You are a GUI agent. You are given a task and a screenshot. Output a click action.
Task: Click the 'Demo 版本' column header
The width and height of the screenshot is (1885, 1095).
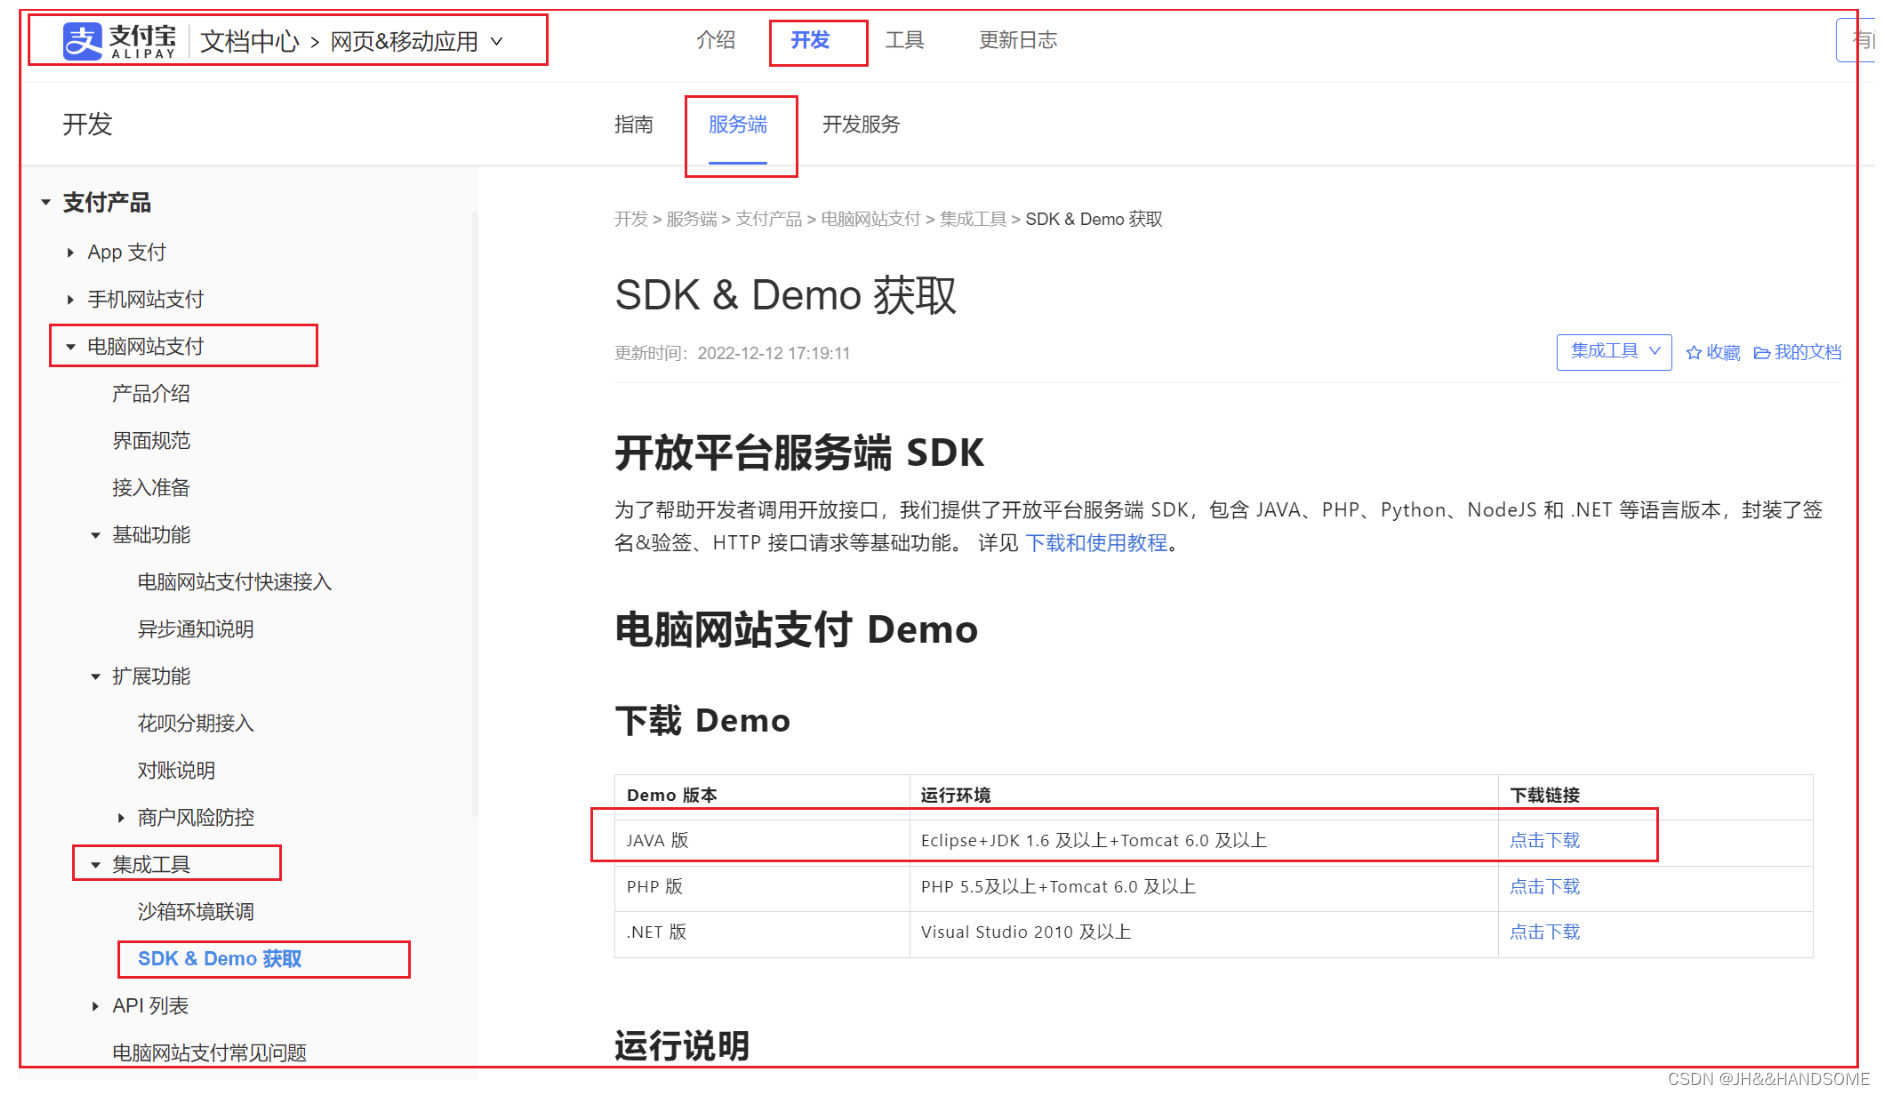pos(762,795)
